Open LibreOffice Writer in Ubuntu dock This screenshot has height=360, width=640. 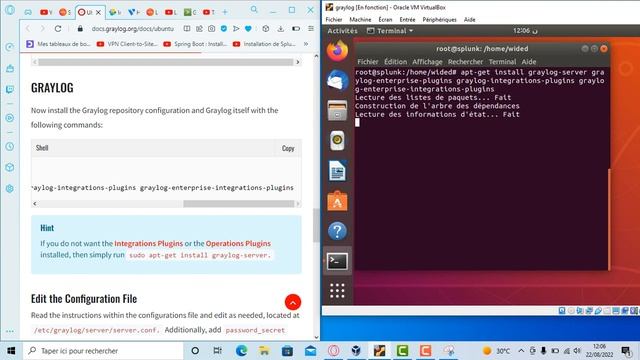(337, 171)
